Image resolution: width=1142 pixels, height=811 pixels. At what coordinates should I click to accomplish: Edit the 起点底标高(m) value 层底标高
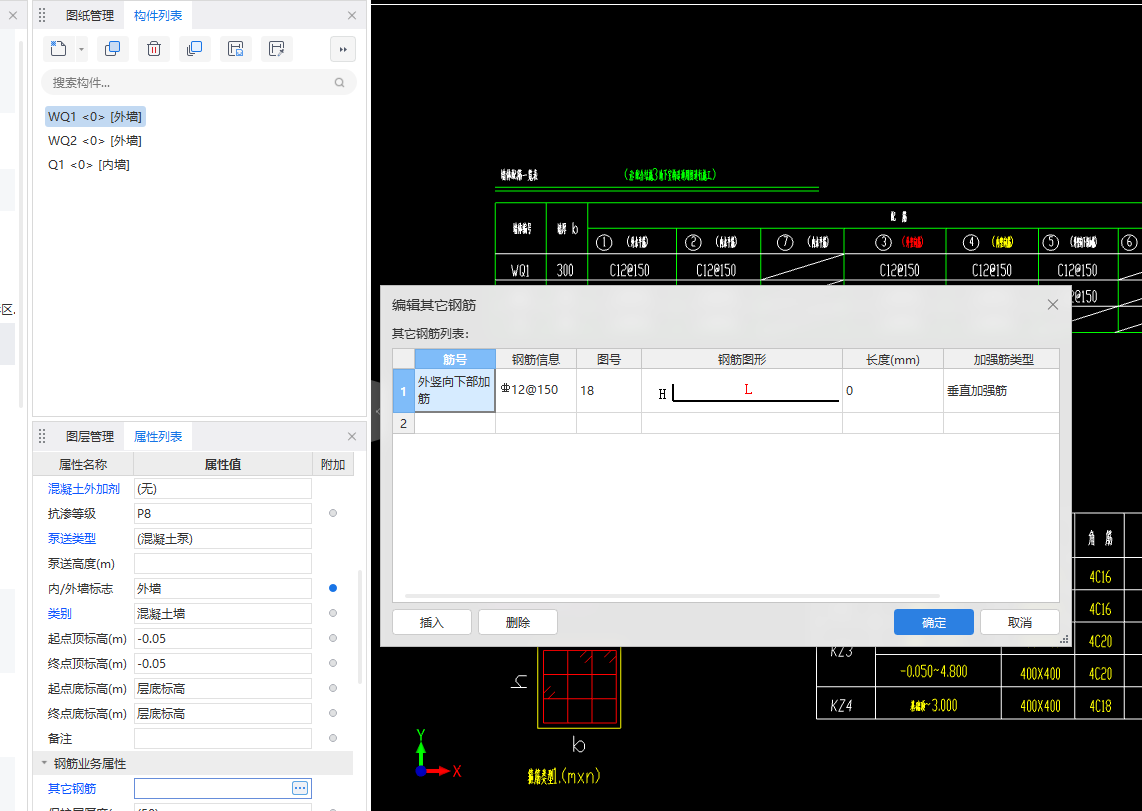point(223,688)
